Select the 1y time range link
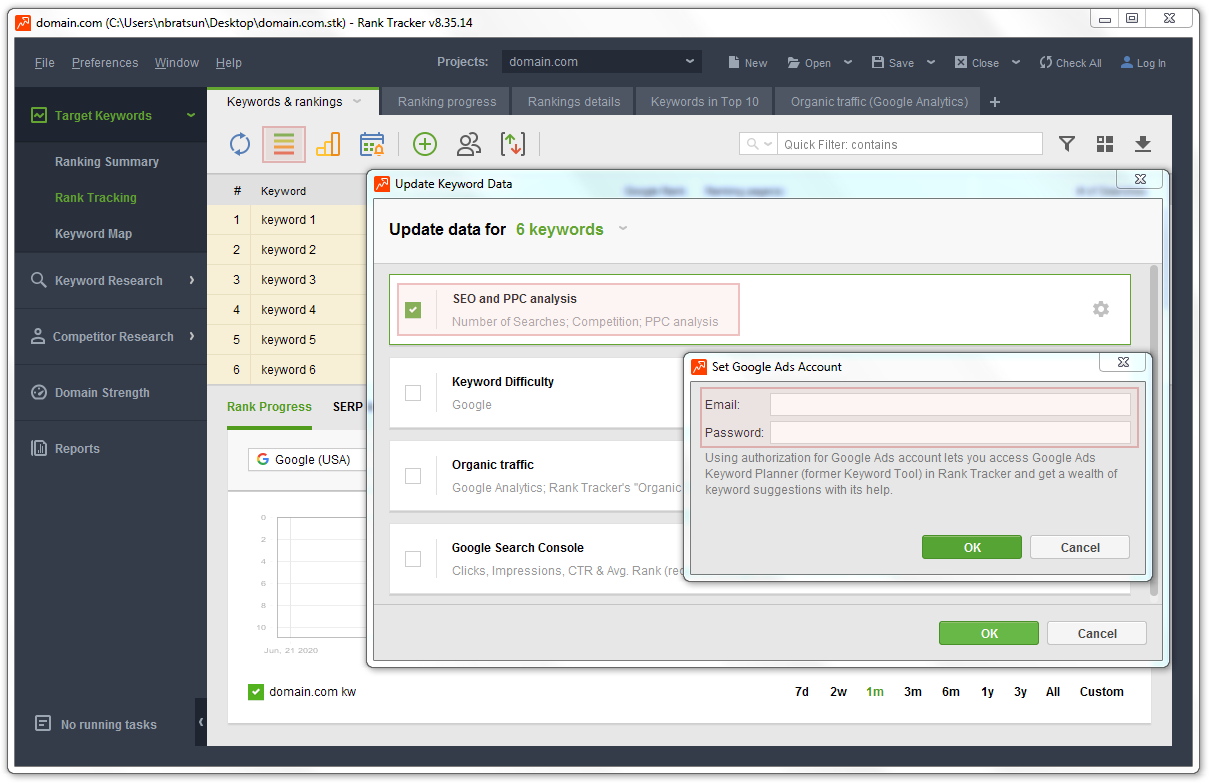1210x783 pixels. pyautogui.click(x=987, y=691)
